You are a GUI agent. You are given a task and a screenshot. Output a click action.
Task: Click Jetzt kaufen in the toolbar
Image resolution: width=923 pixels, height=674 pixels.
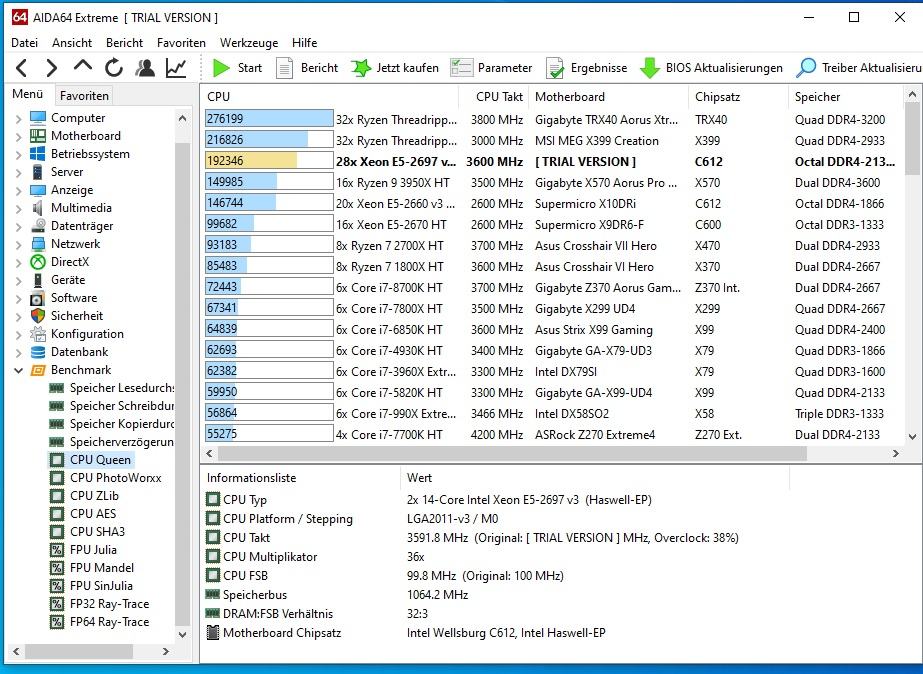[395, 68]
